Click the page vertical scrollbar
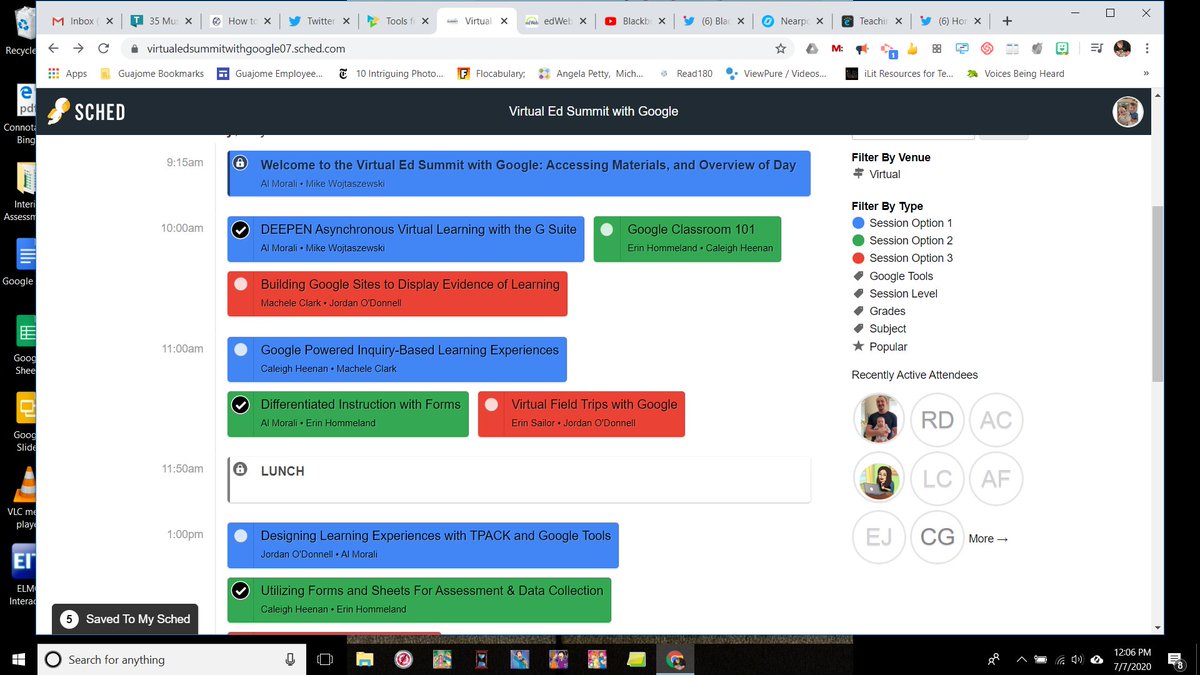Screen dimensions: 1200x675 [x=1158, y=294]
